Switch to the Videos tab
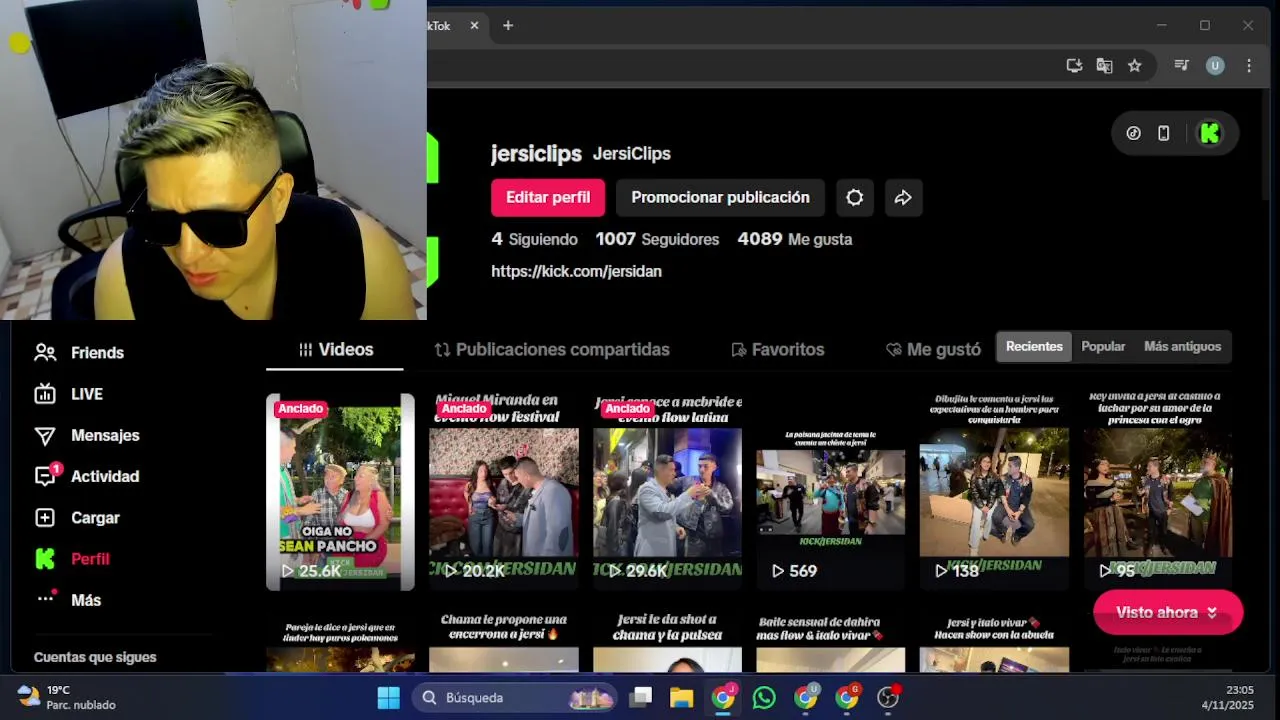Image resolution: width=1280 pixels, height=720 pixels. click(x=335, y=350)
